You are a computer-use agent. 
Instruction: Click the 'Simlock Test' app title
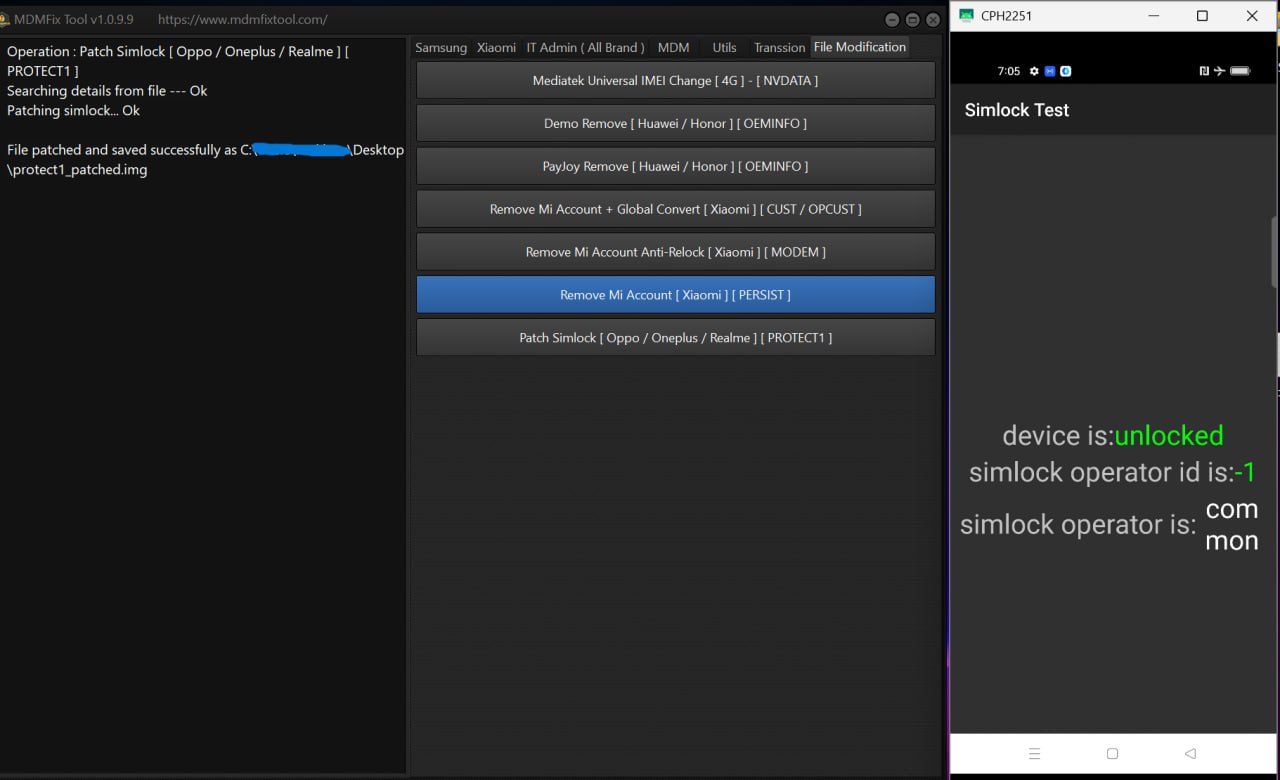click(1017, 110)
